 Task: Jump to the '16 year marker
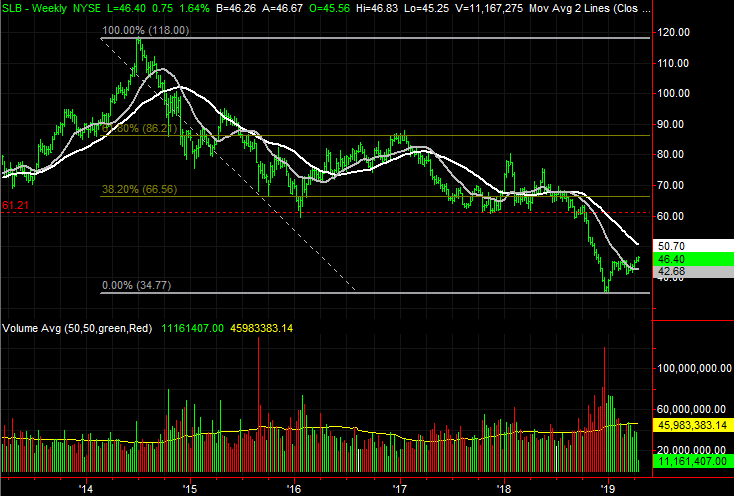[x=294, y=489]
